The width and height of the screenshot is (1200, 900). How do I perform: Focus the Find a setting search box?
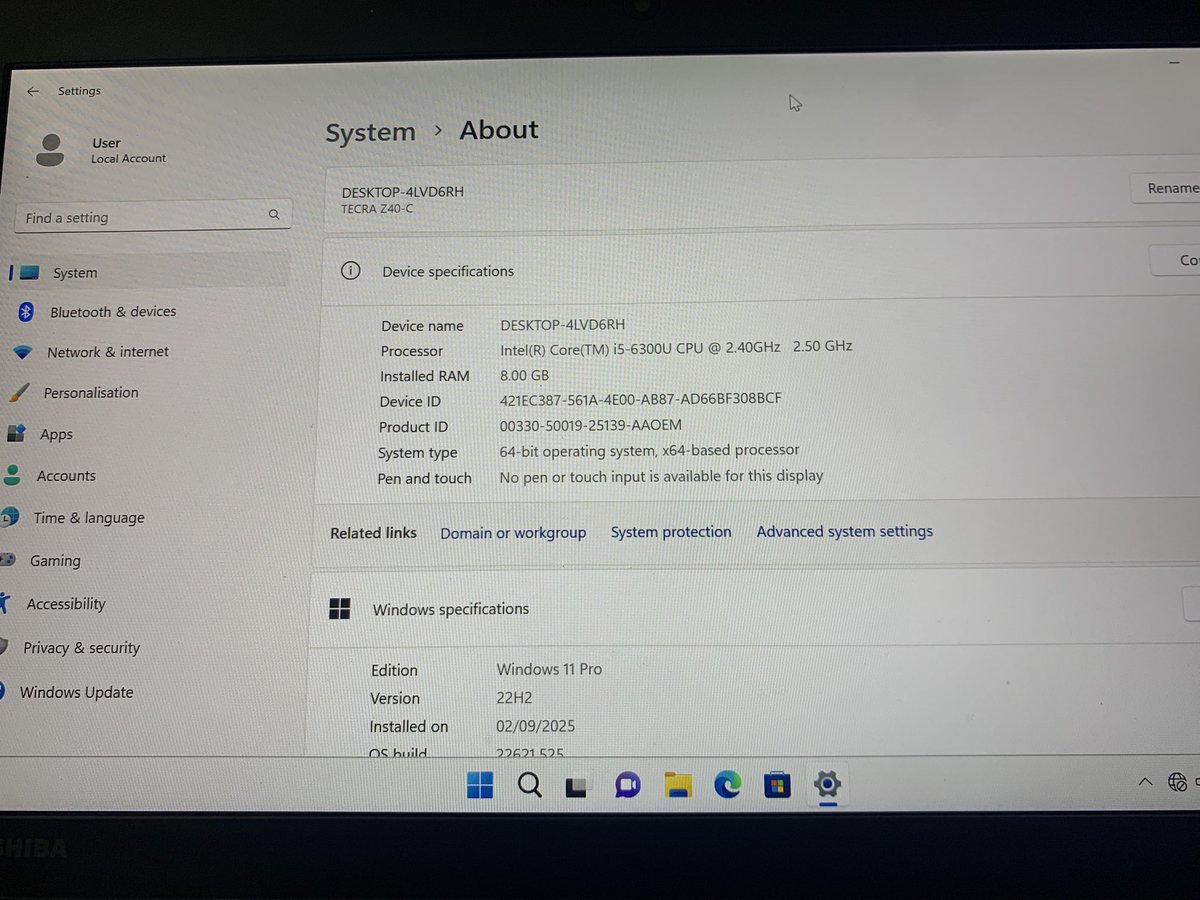(x=153, y=216)
